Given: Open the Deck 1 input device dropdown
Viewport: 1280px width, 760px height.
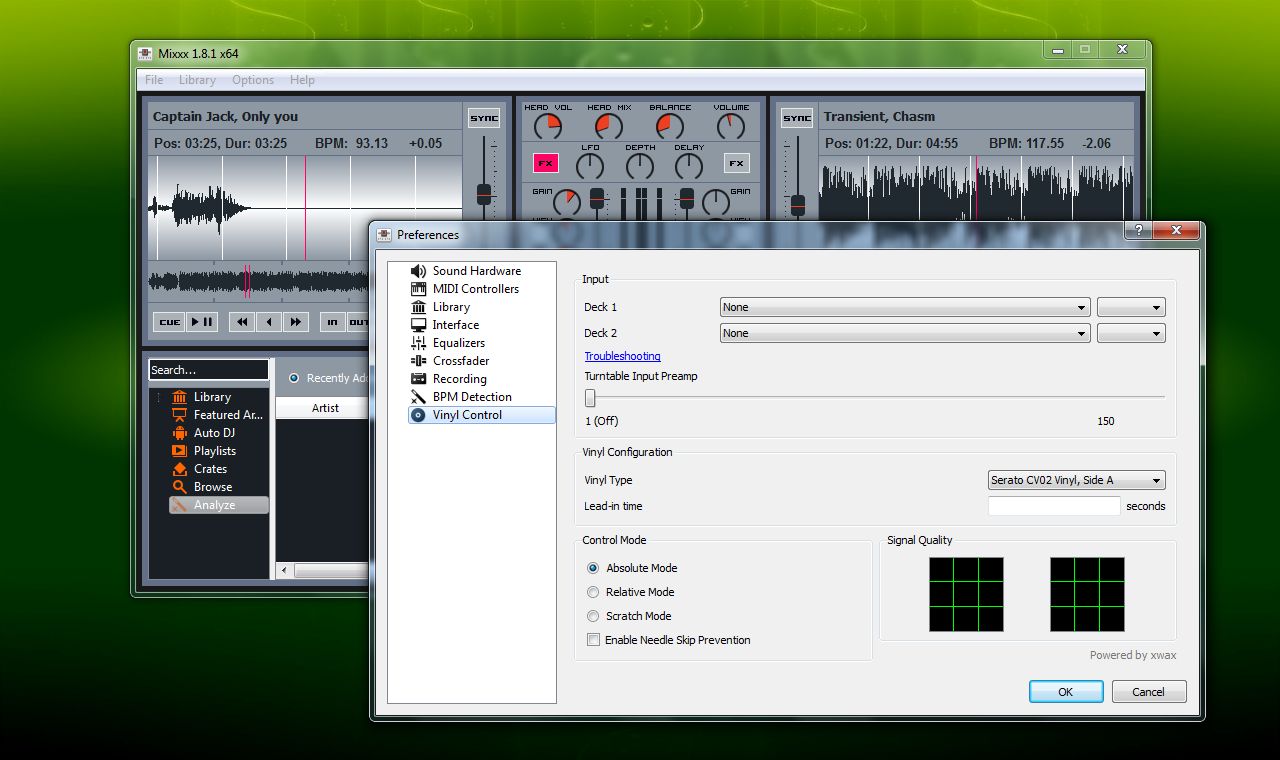Looking at the screenshot, I should [x=905, y=307].
